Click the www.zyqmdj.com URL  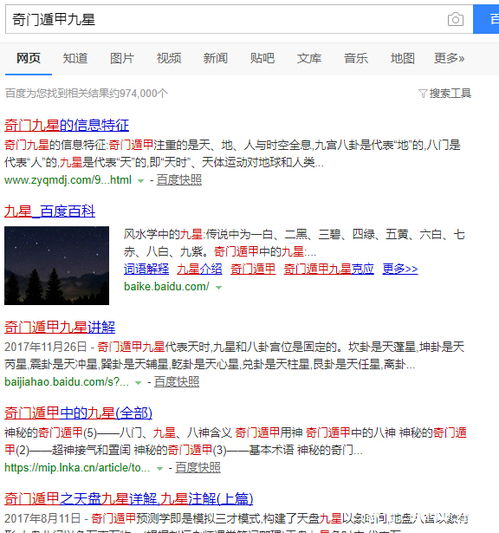68,180
